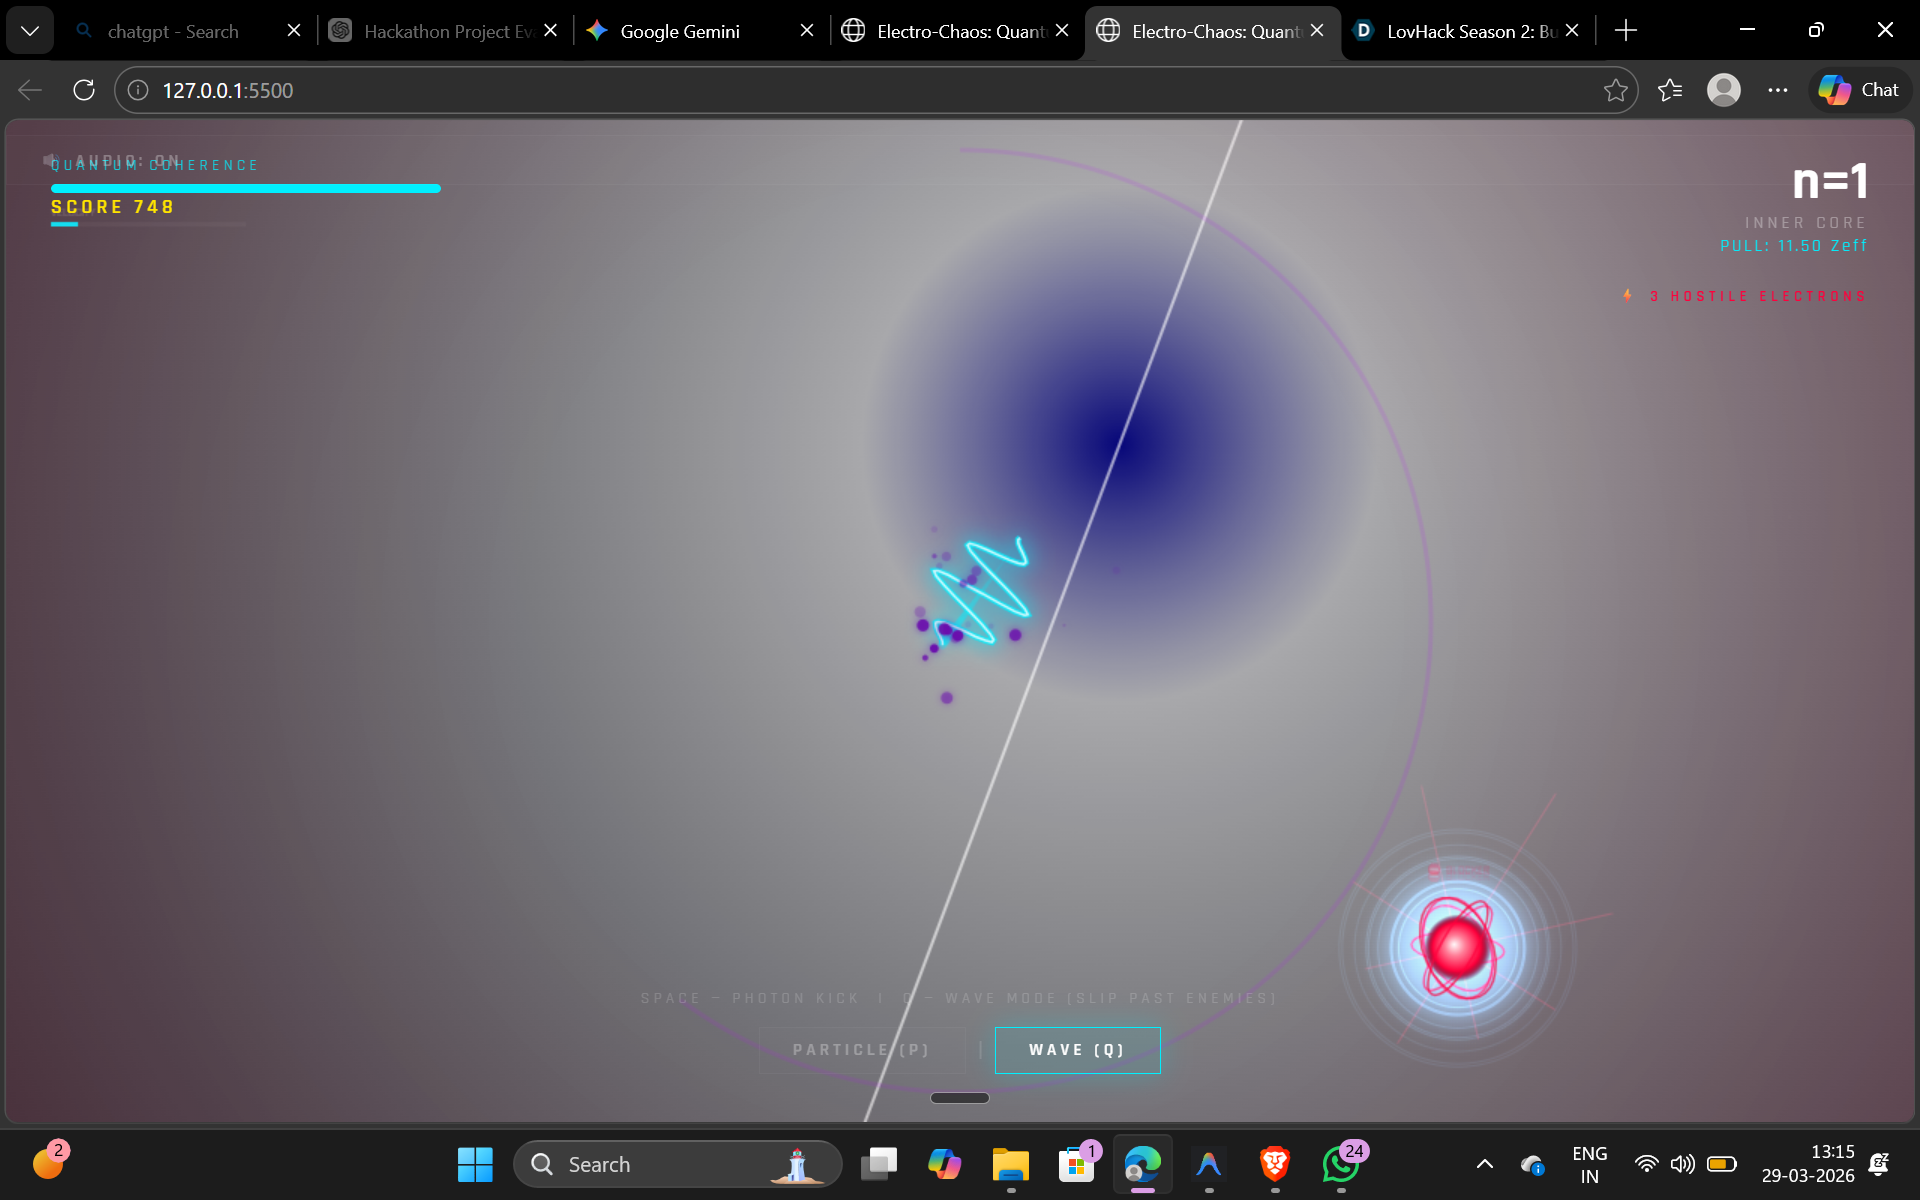The image size is (1920, 1200).
Task: Open WhatsApp from the taskbar
Action: click(x=1340, y=1164)
